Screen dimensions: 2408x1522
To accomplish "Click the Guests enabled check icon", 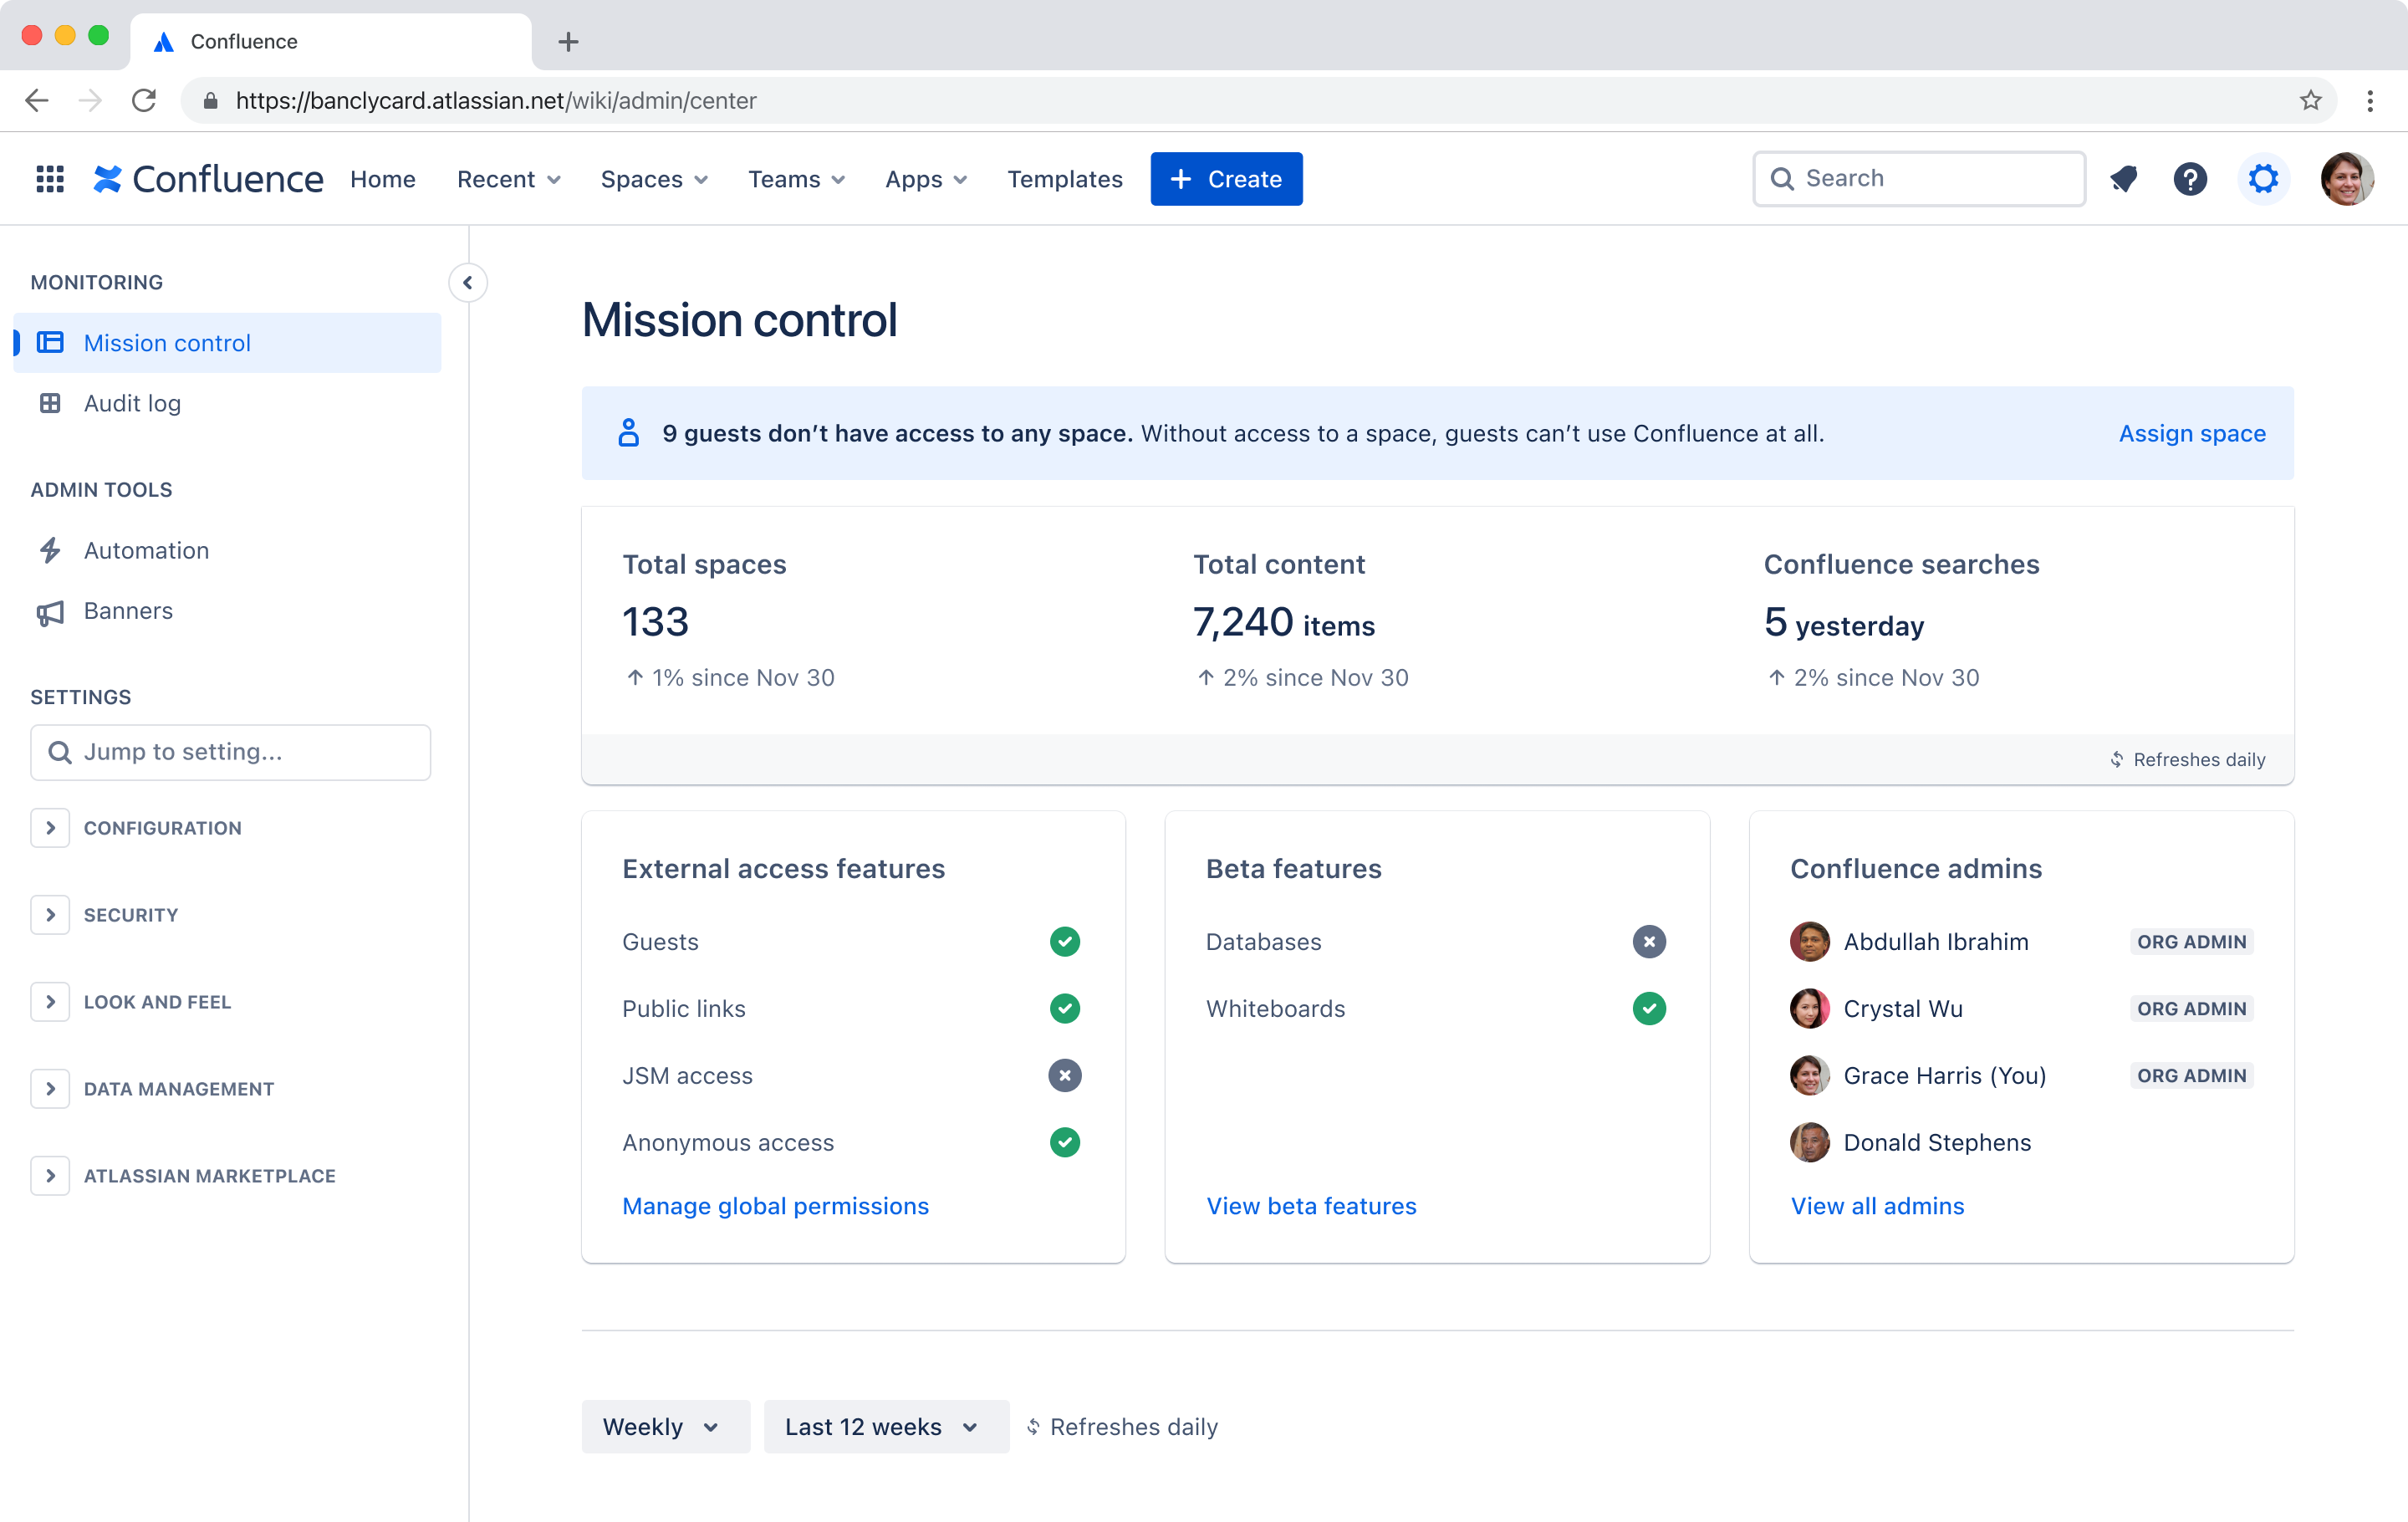I will coord(1064,941).
